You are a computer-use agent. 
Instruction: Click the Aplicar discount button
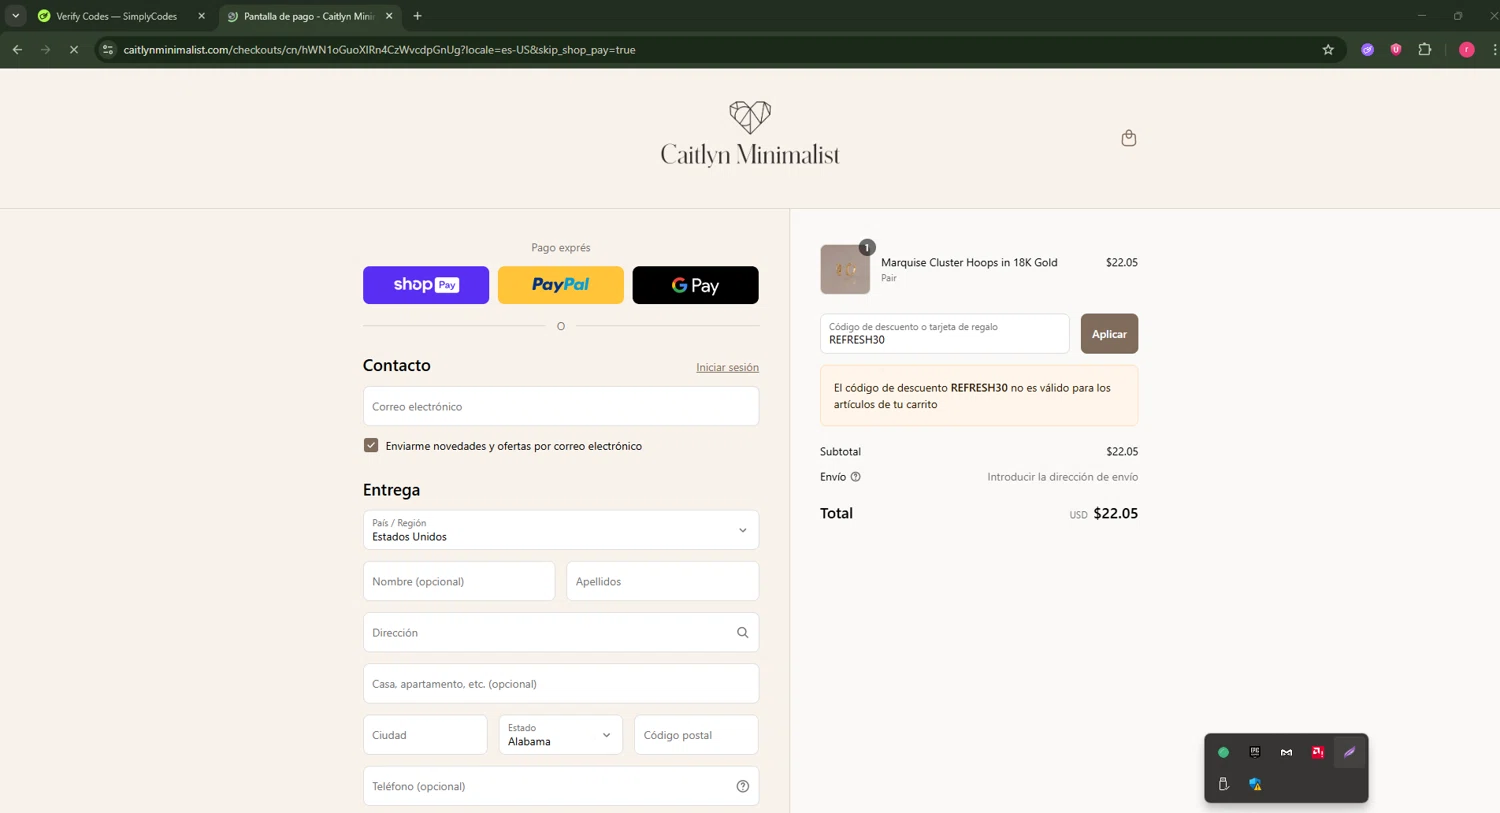point(1109,334)
